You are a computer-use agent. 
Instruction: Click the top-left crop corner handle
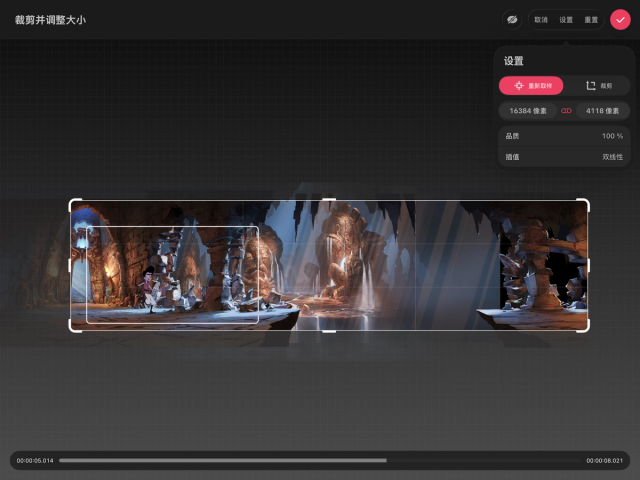(x=74, y=204)
